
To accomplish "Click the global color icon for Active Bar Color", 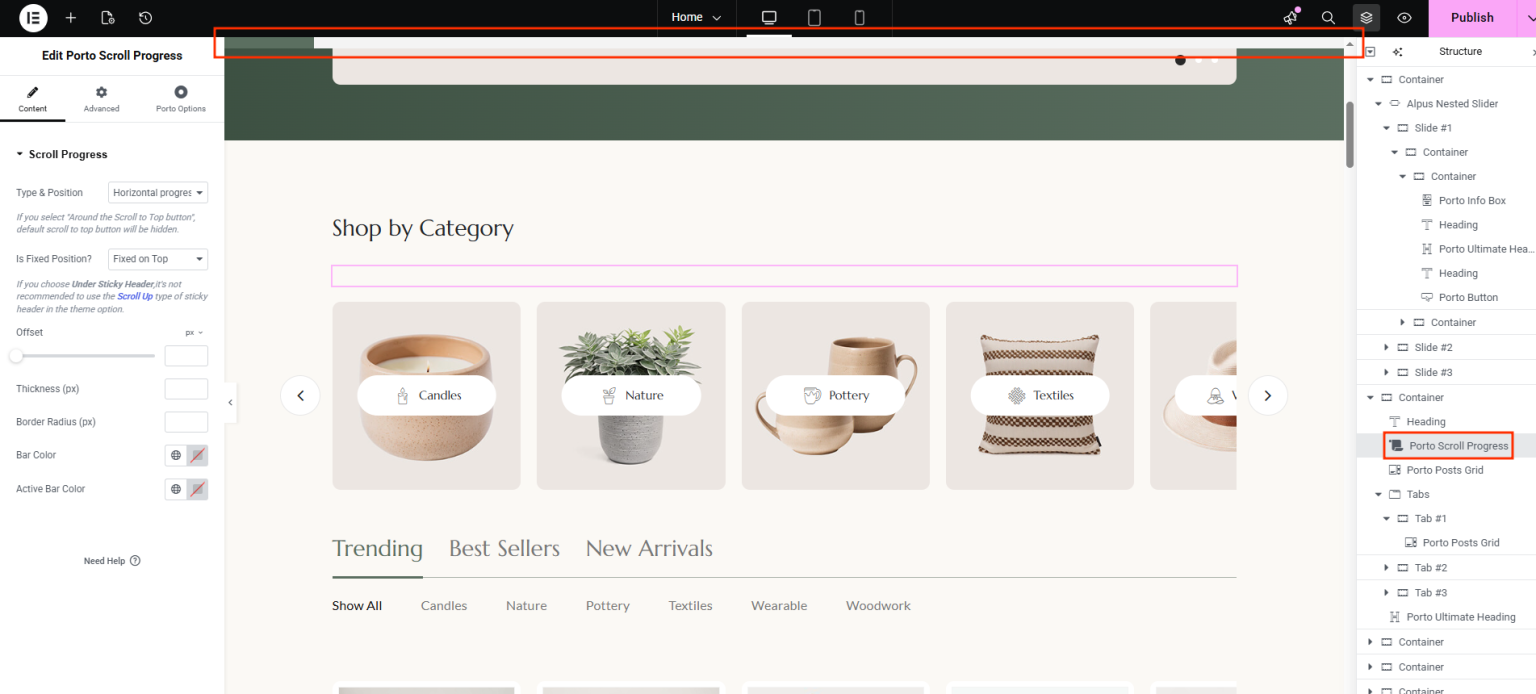I will point(176,490).
